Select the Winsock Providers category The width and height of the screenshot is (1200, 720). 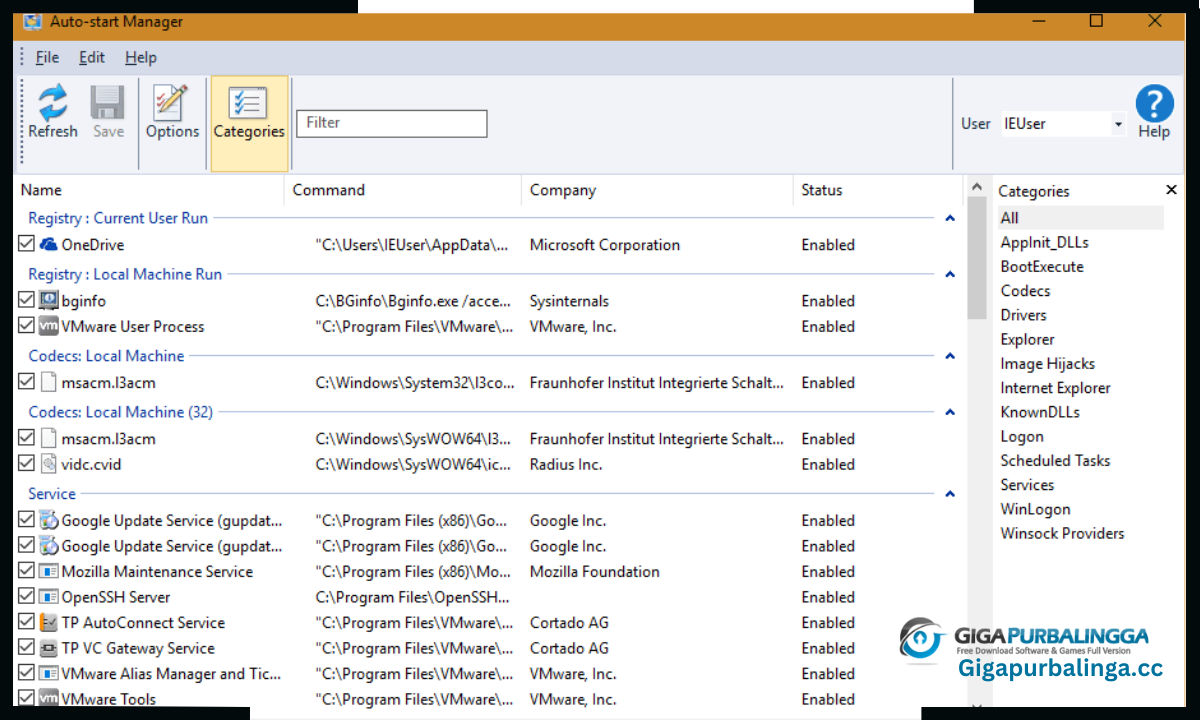[x=1062, y=533]
